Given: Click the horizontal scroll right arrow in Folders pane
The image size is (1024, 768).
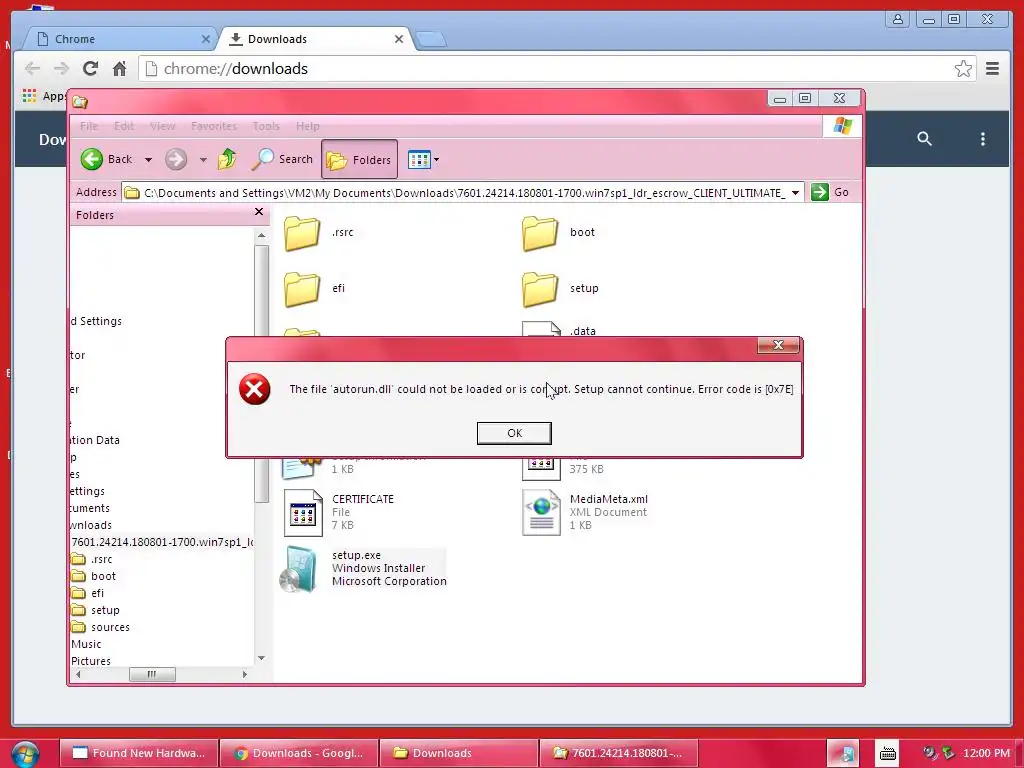Looking at the screenshot, I should coord(245,675).
